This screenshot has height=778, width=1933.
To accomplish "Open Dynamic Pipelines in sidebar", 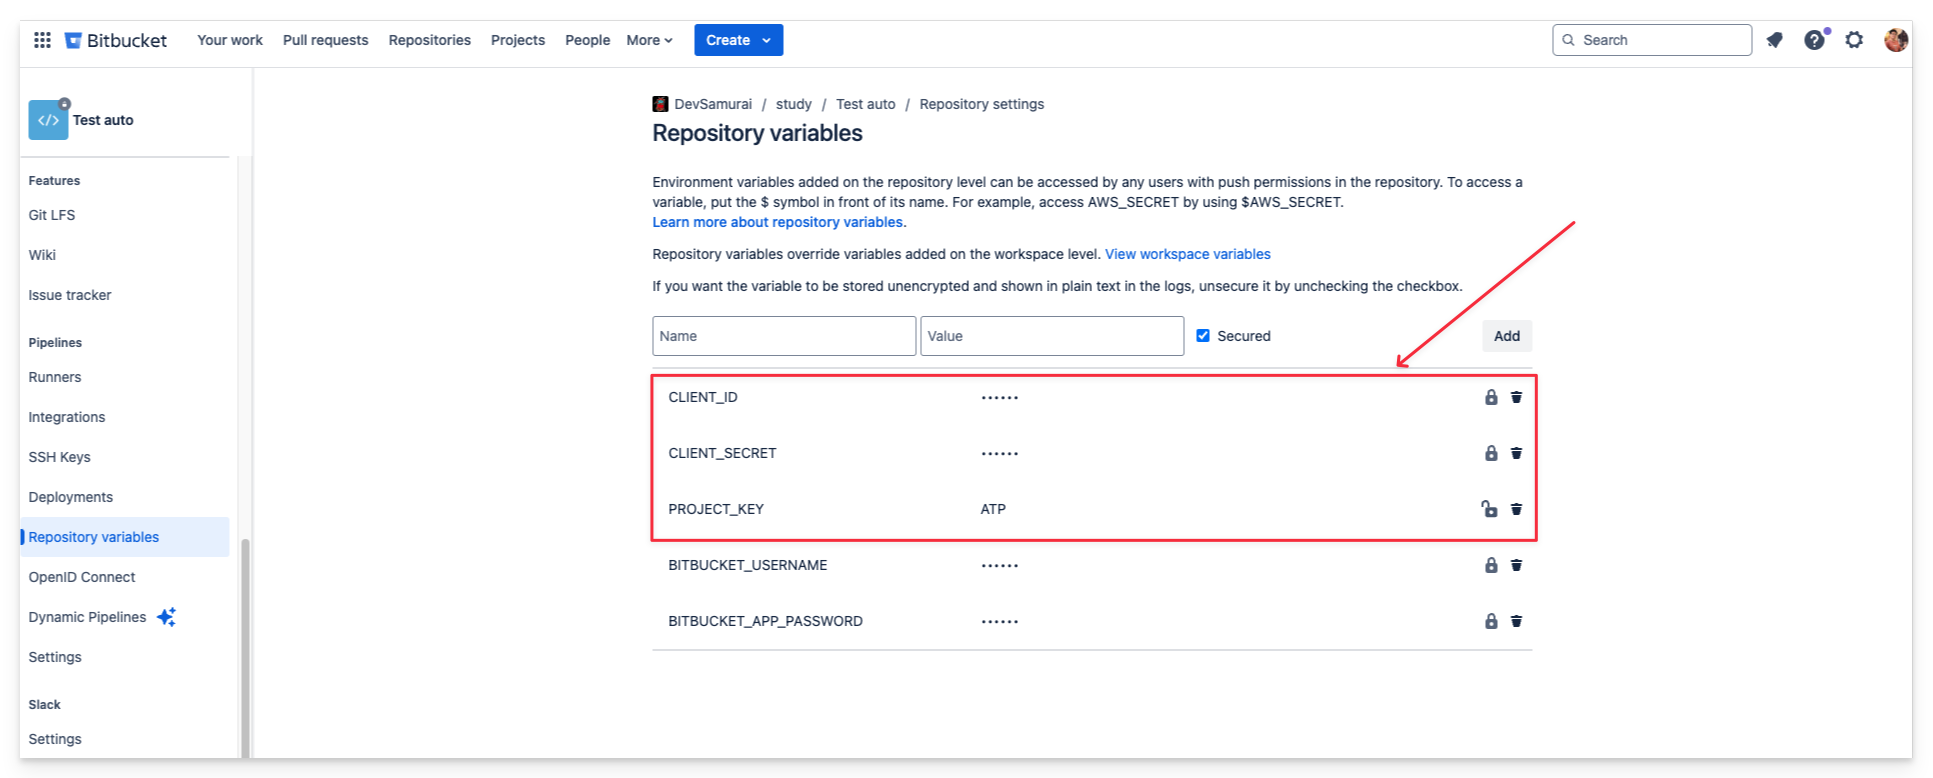I will pyautogui.click(x=87, y=617).
